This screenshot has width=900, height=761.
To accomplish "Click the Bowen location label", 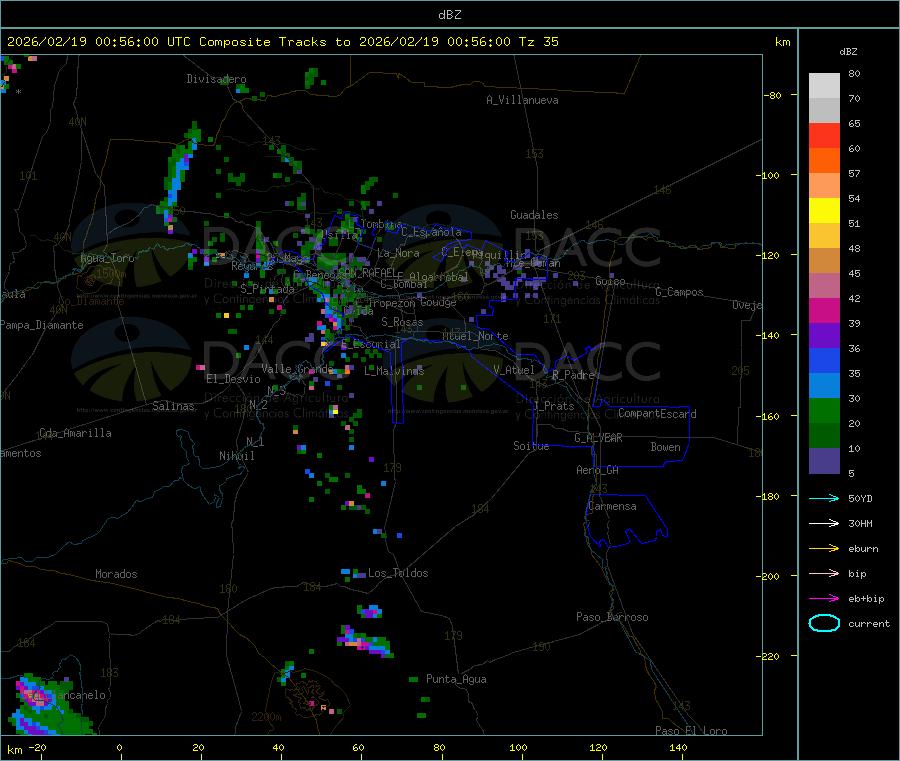I will click(x=665, y=447).
